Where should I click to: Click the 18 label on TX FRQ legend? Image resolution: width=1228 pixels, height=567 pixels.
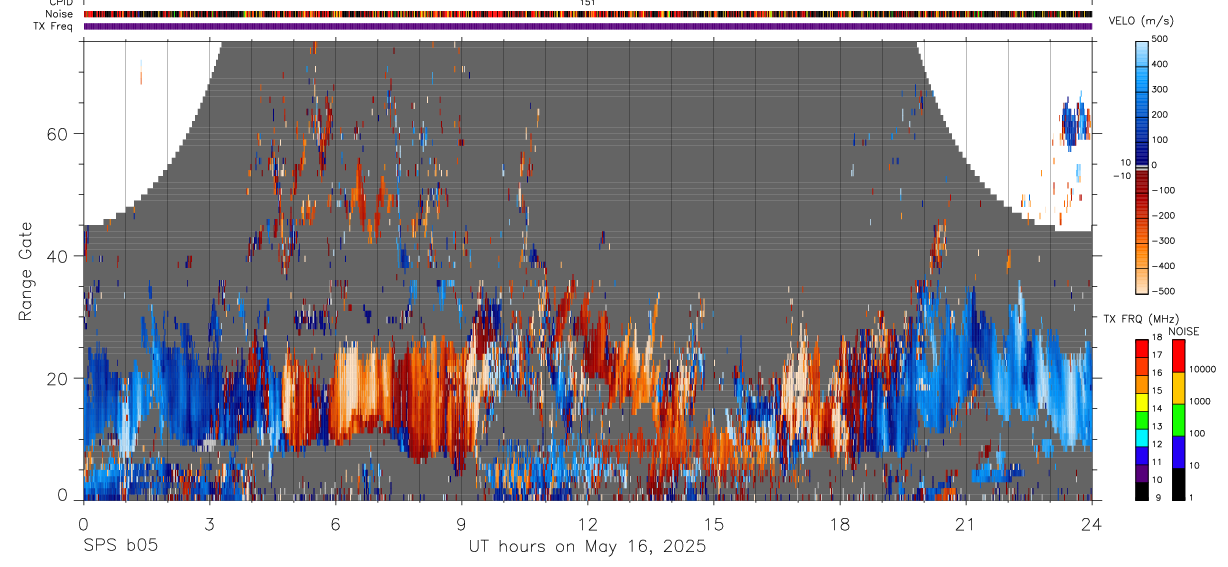[x=1157, y=338]
